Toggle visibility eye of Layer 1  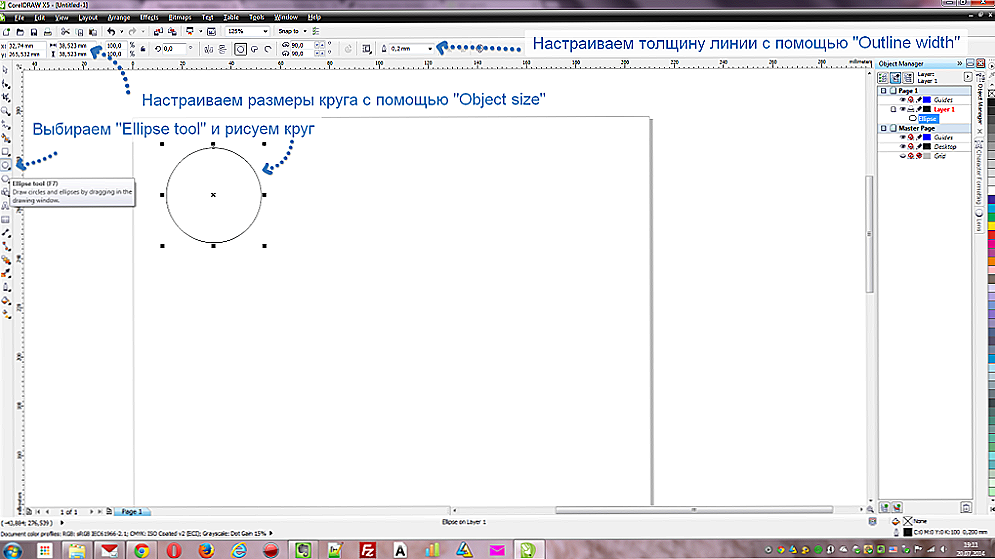(x=902, y=109)
